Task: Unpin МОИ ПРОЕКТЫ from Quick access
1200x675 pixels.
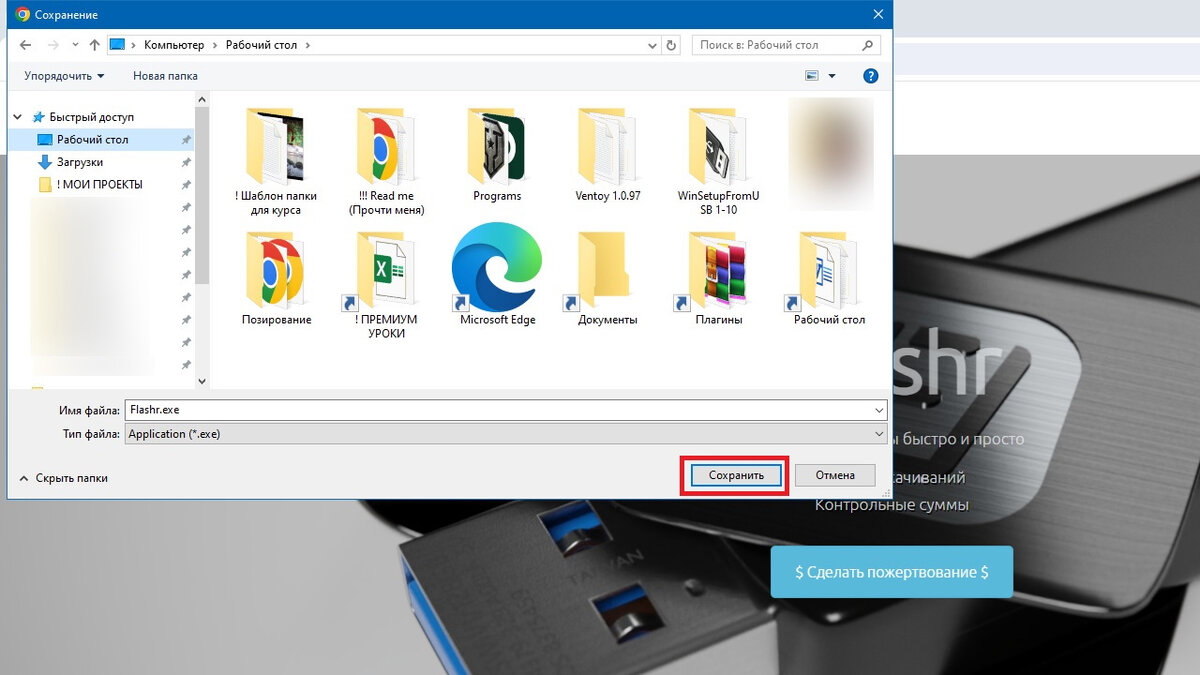Action: pyautogui.click(x=186, y=184)
